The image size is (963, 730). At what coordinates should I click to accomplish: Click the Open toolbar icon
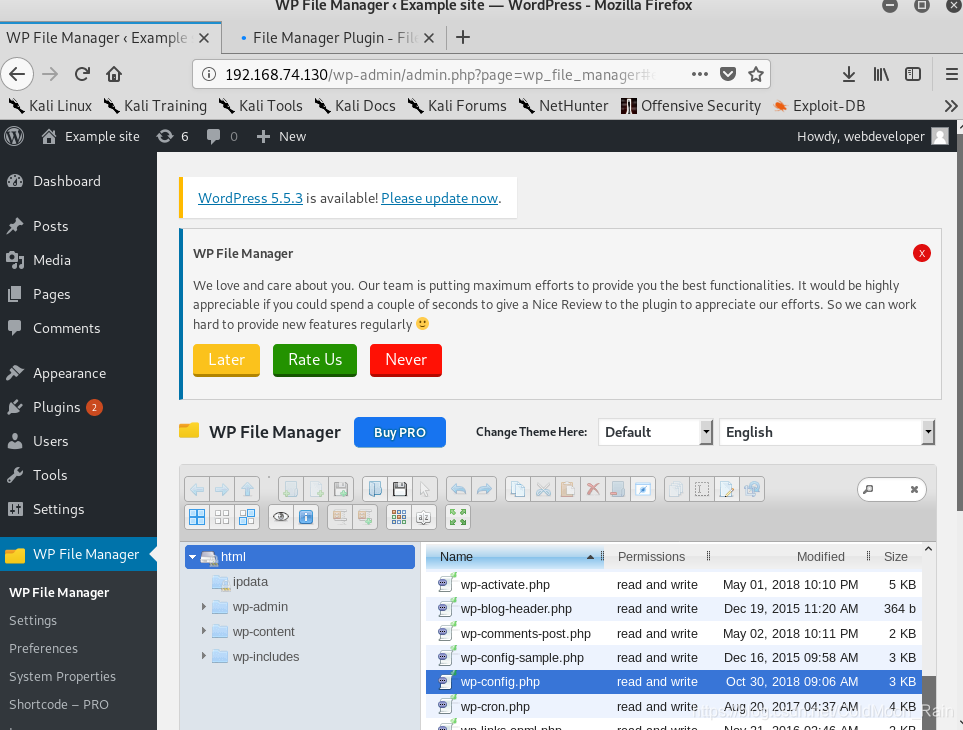coord(375,489)
